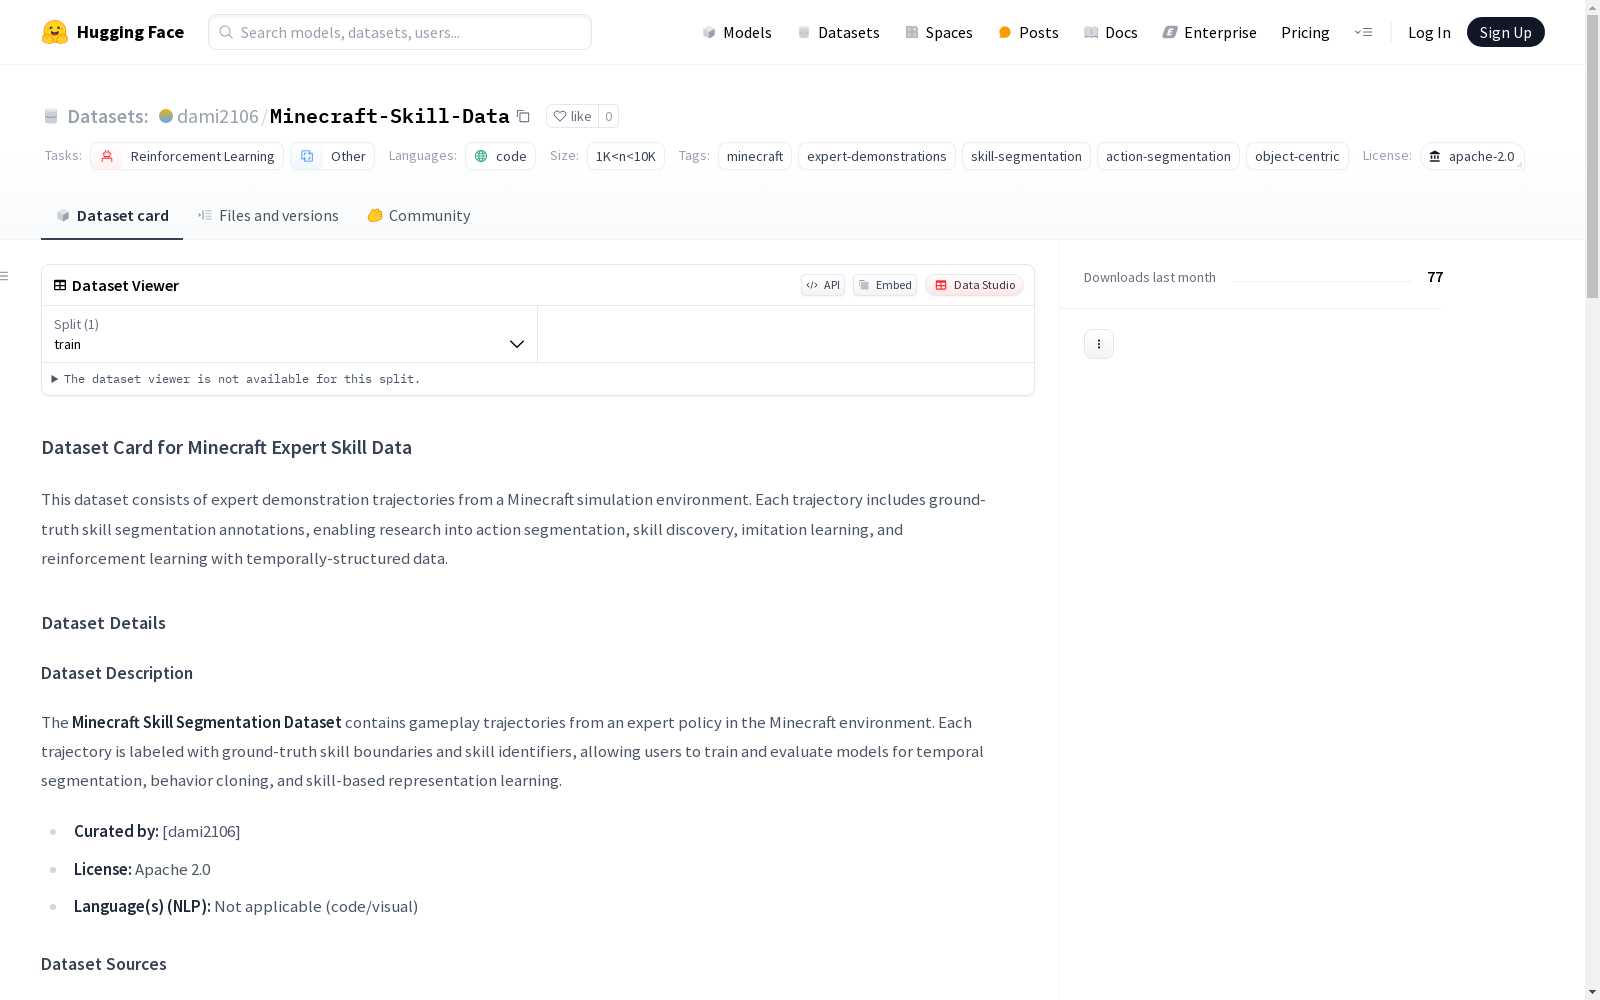The image size is (1600, 1000).
Task: Switch to Files and versions tab
Action: click(x=268, y=216)
